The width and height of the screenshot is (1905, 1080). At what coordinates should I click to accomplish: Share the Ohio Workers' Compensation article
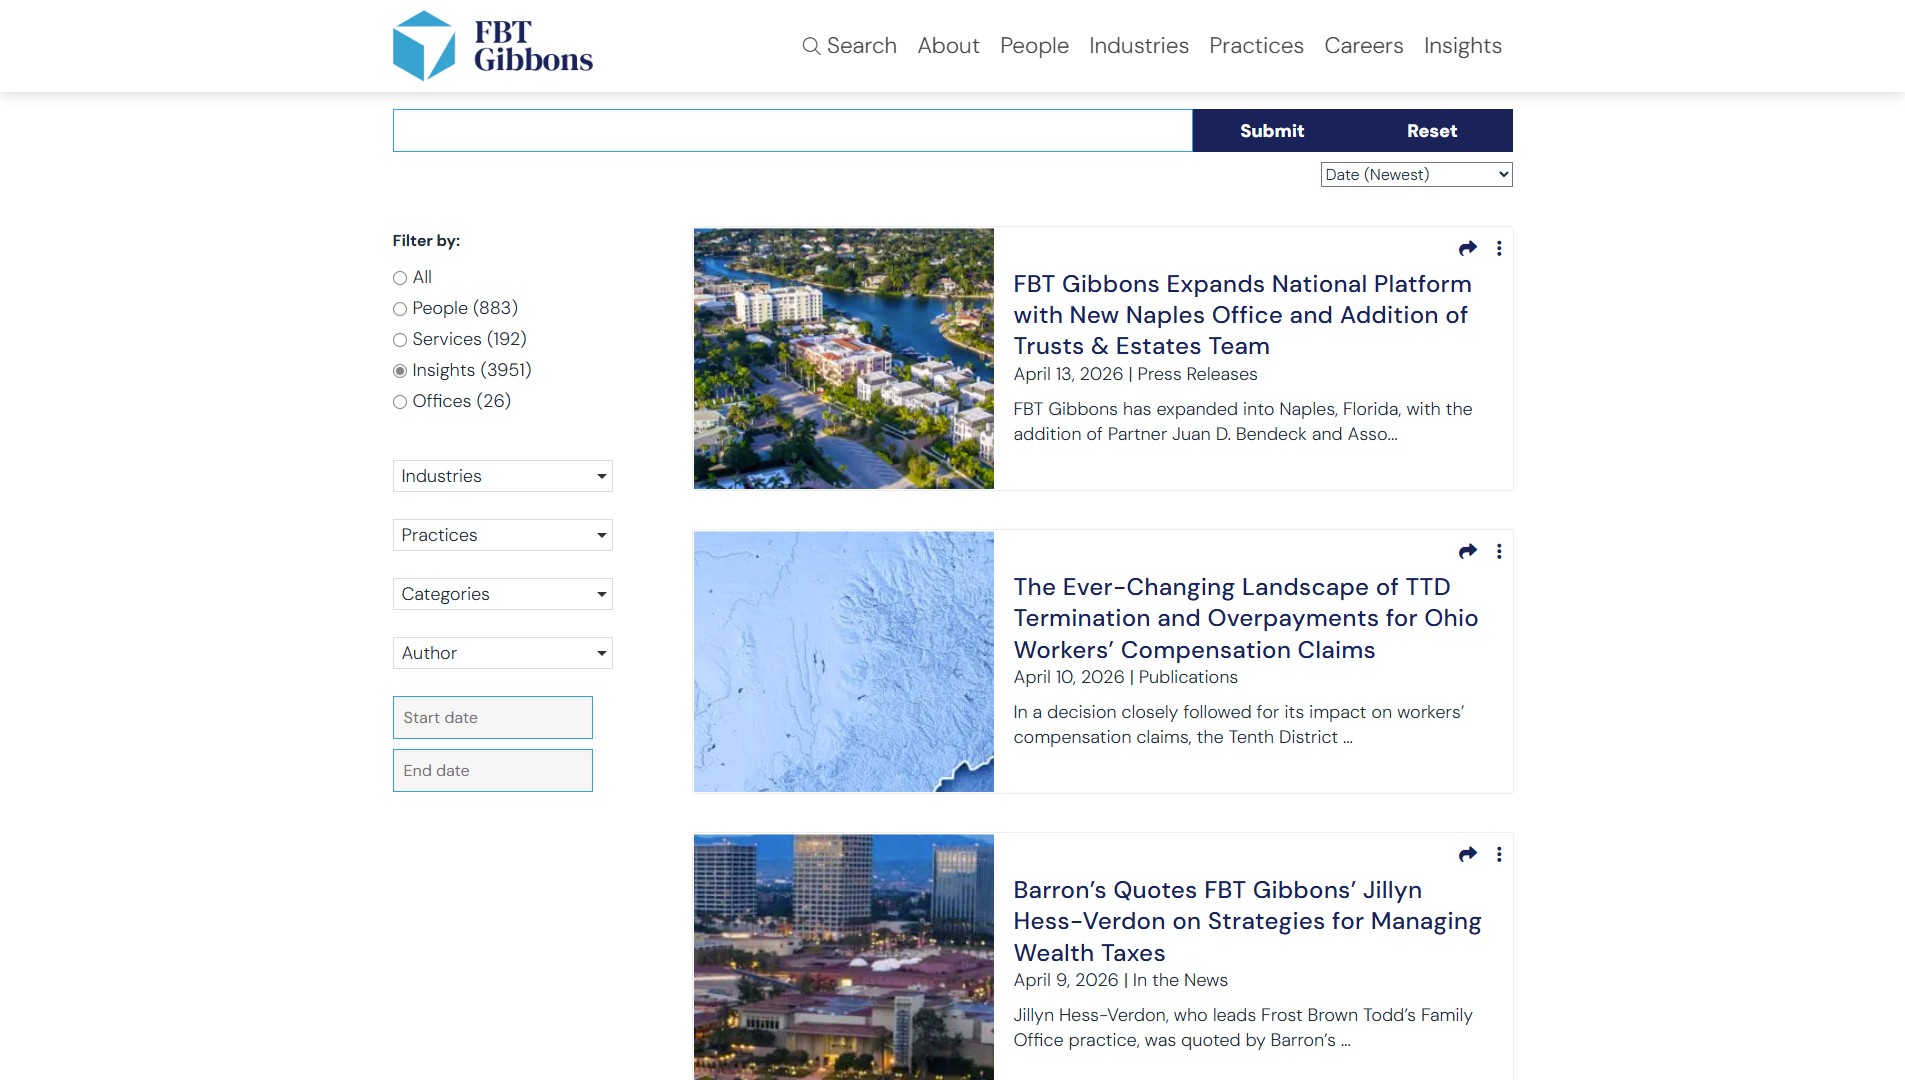(x=1467, y=551)
